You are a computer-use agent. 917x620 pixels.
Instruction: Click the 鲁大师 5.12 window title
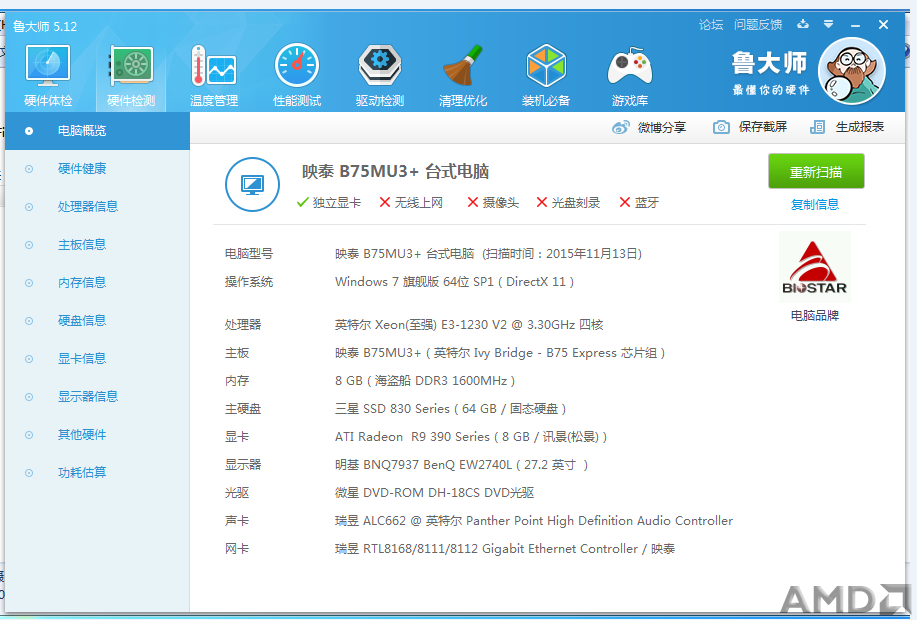45,26
